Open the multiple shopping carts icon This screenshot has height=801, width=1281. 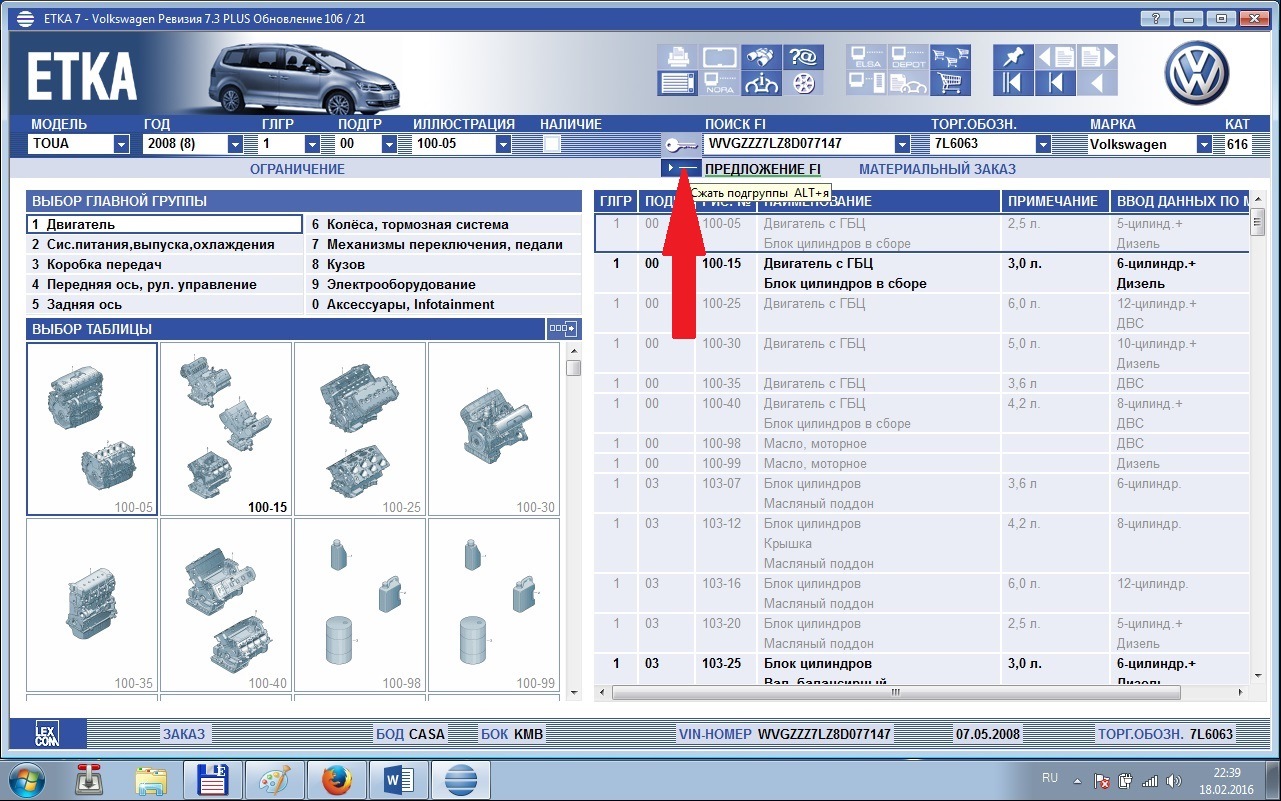950,57
